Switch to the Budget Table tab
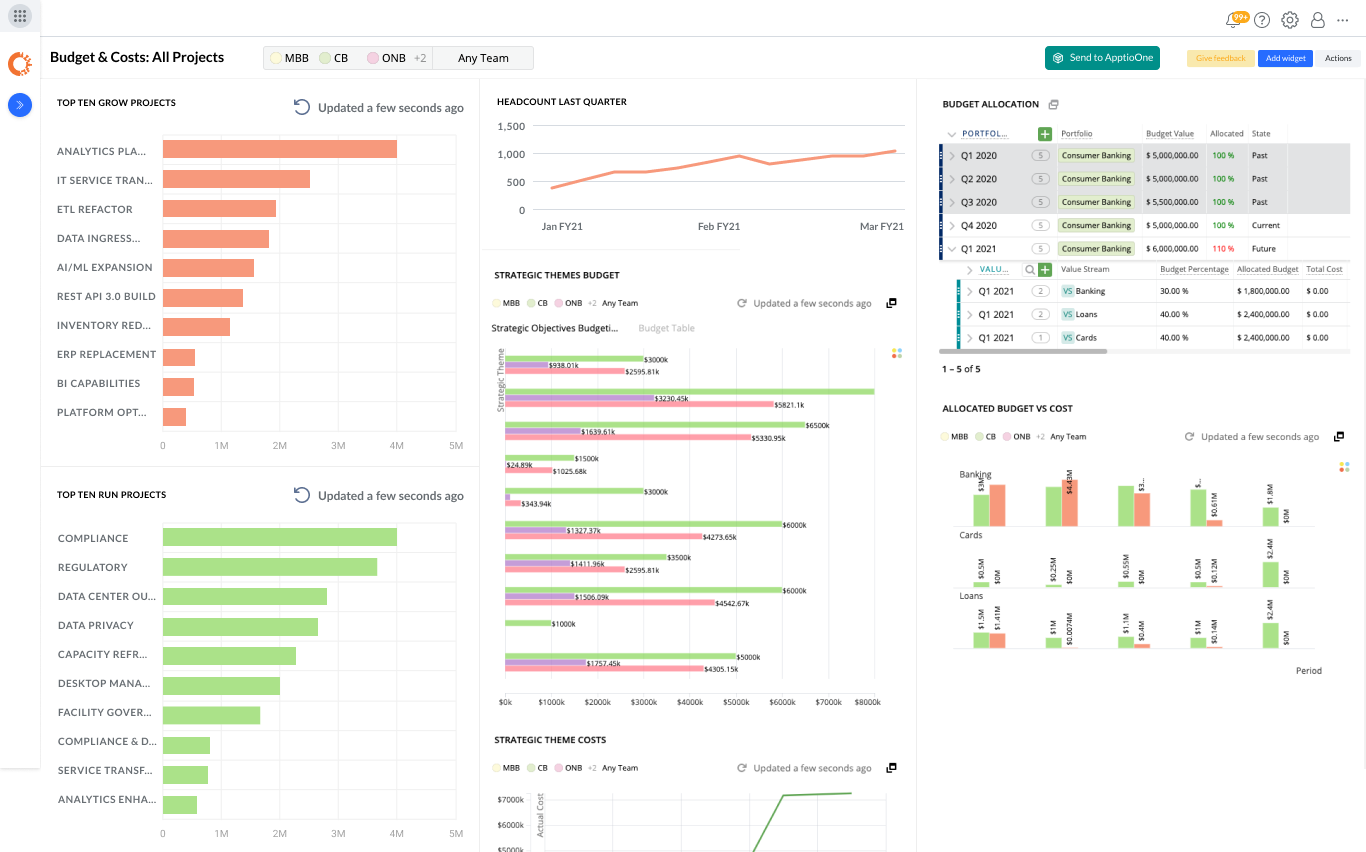The image size is (1366, 852). [666, 328]
